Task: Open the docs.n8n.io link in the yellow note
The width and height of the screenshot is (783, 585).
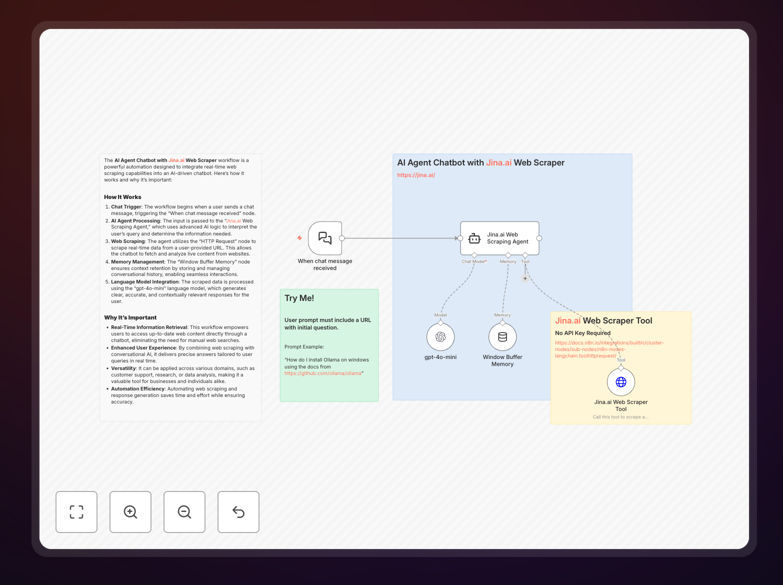Action: tap(609, 349)
